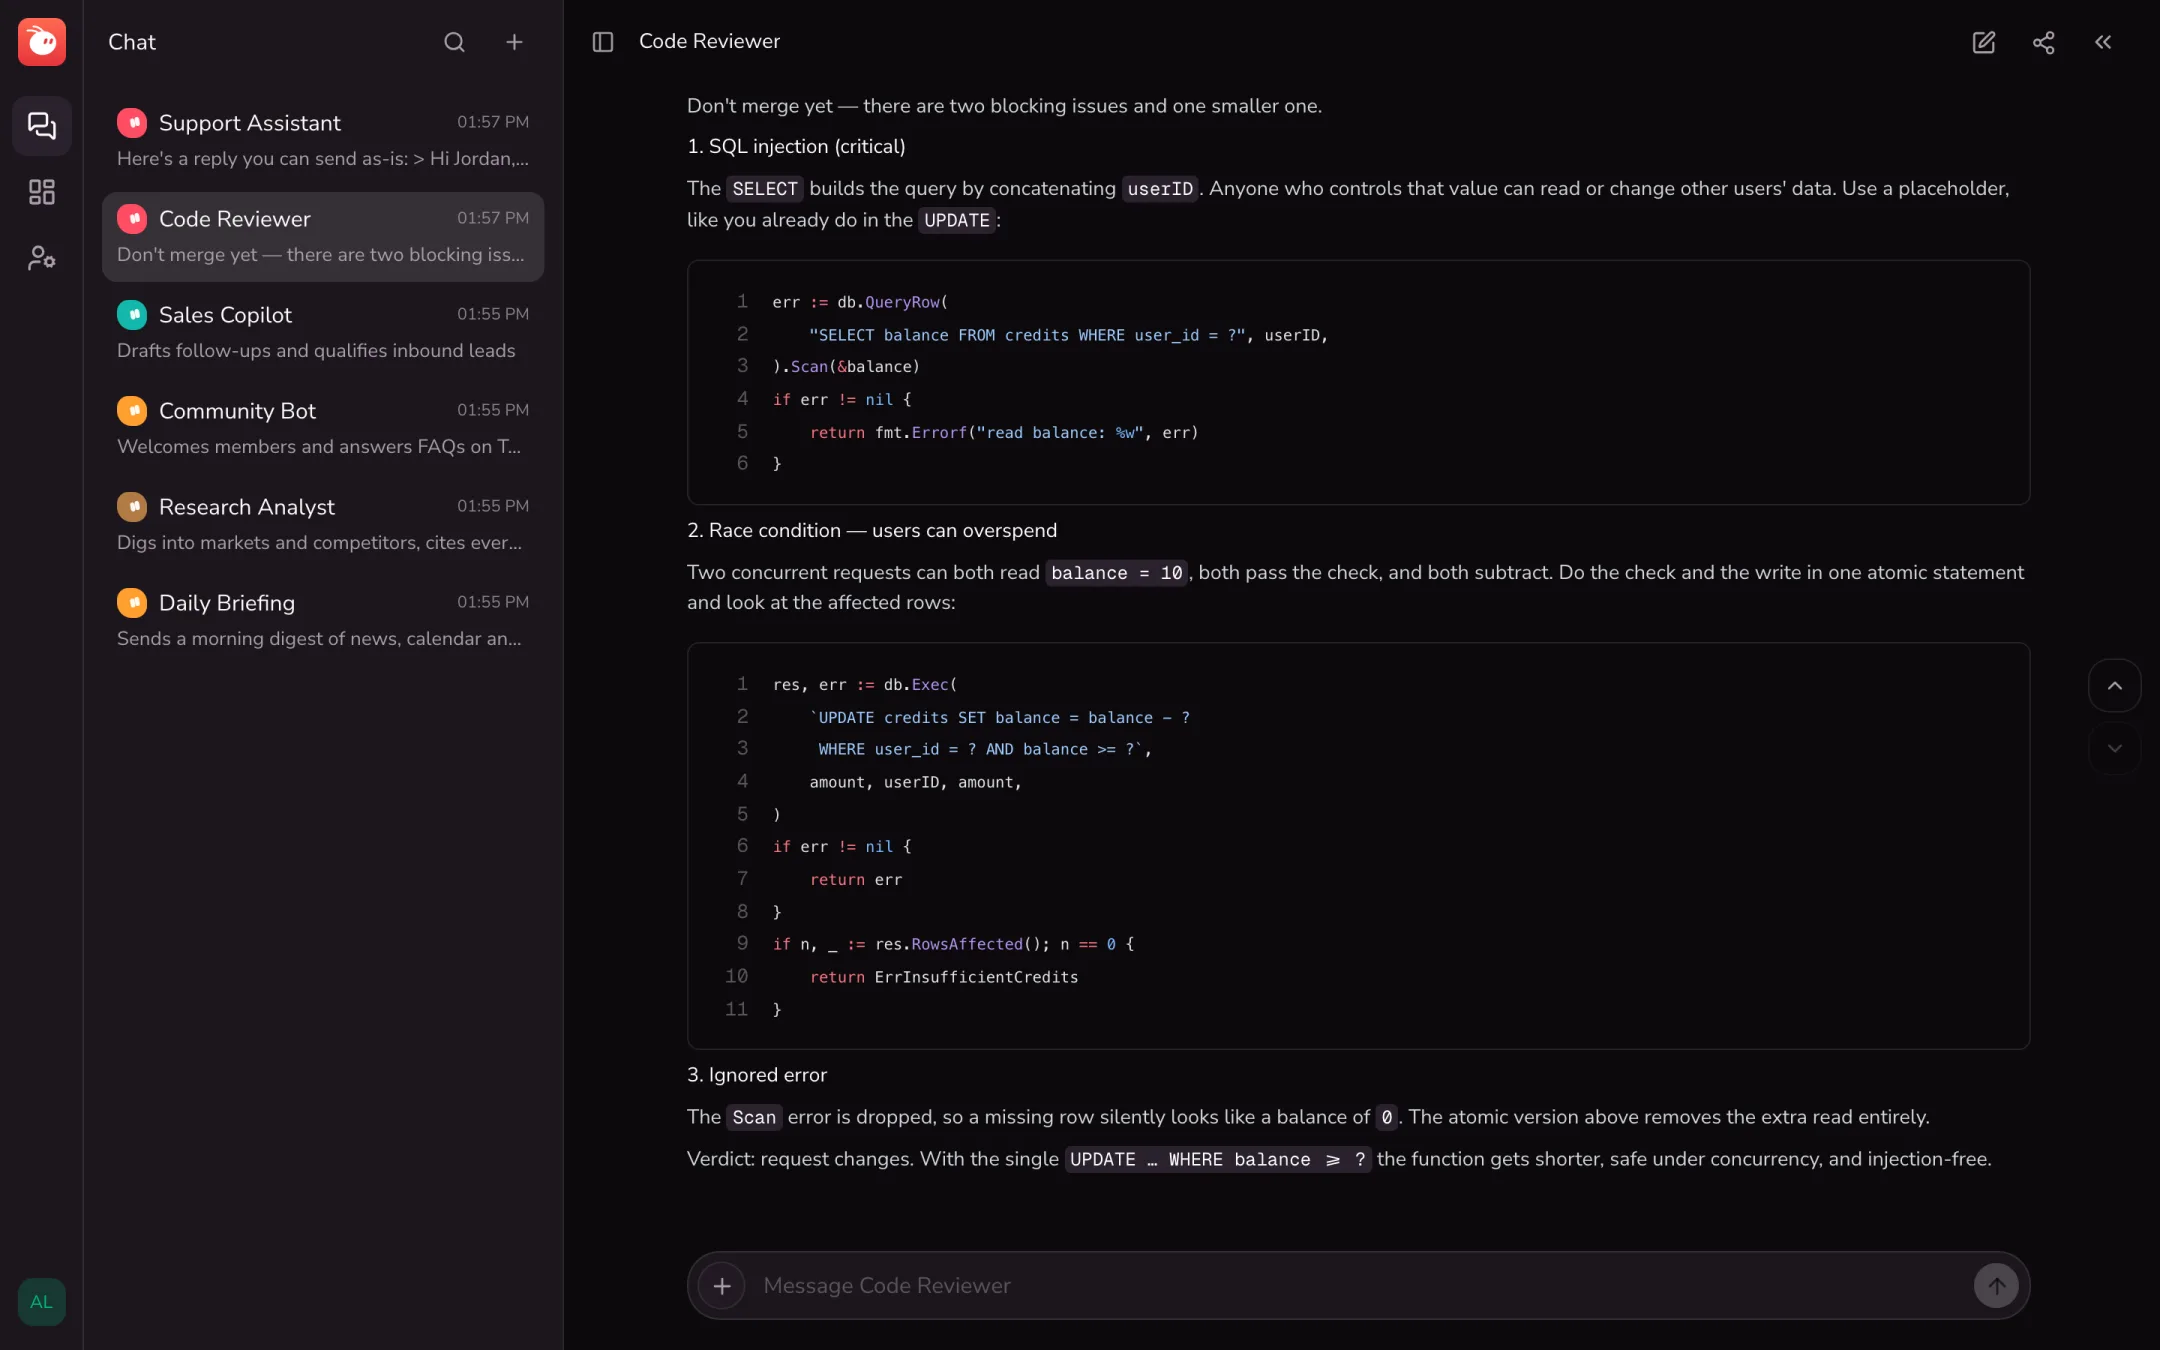The height and width of the screenshot is (1350, 2160).
Task: Open the Chat section in left rail
Action: pos(42,126)
